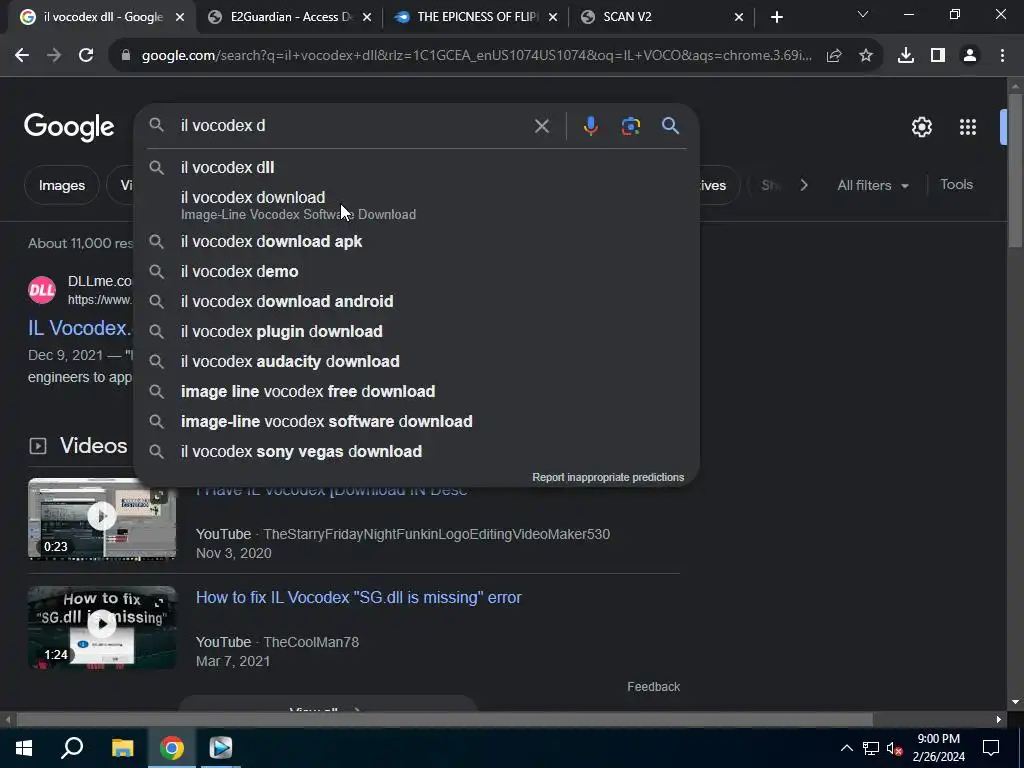This screenshot has width=1024, height=768.
Task: Play the 0:23 video thumbnail
Action: pyautogui.click(x=102, y=519)
